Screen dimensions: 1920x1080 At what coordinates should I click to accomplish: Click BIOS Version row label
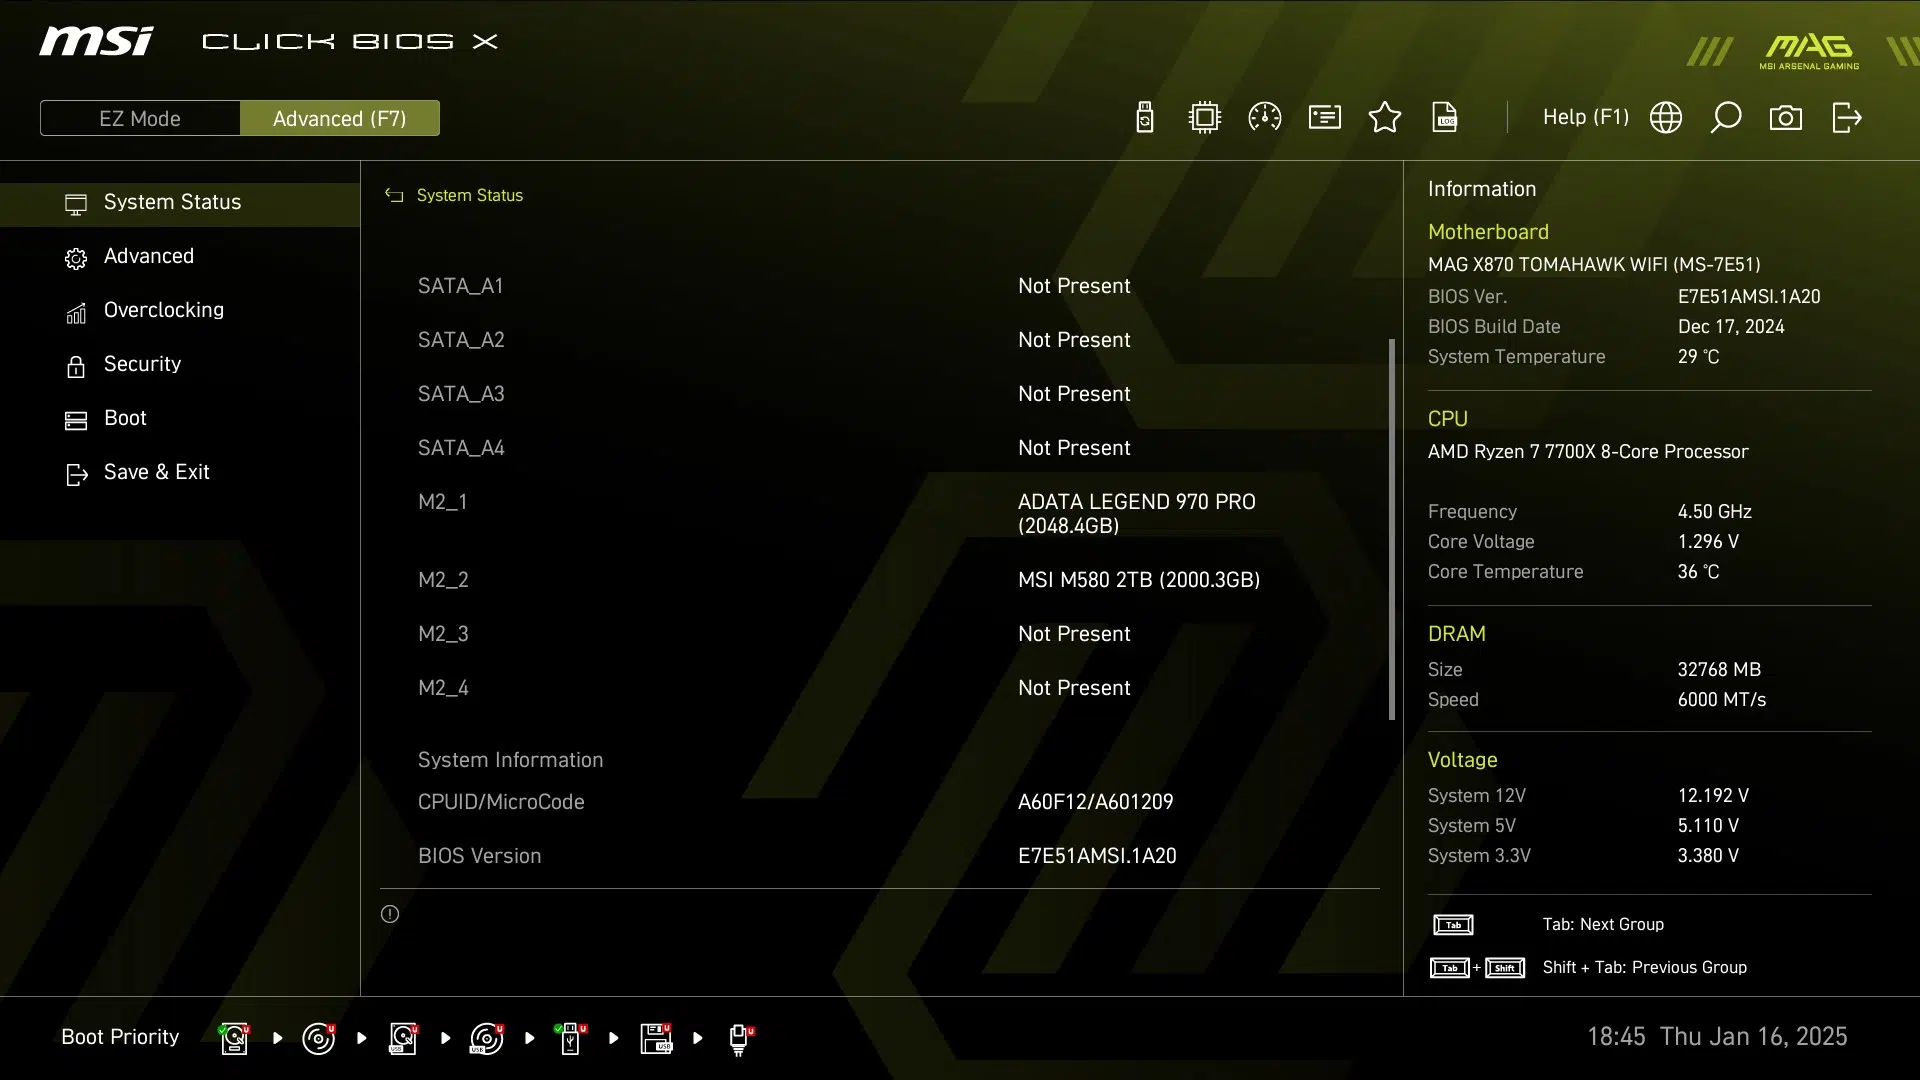click(x=479, y=856)
